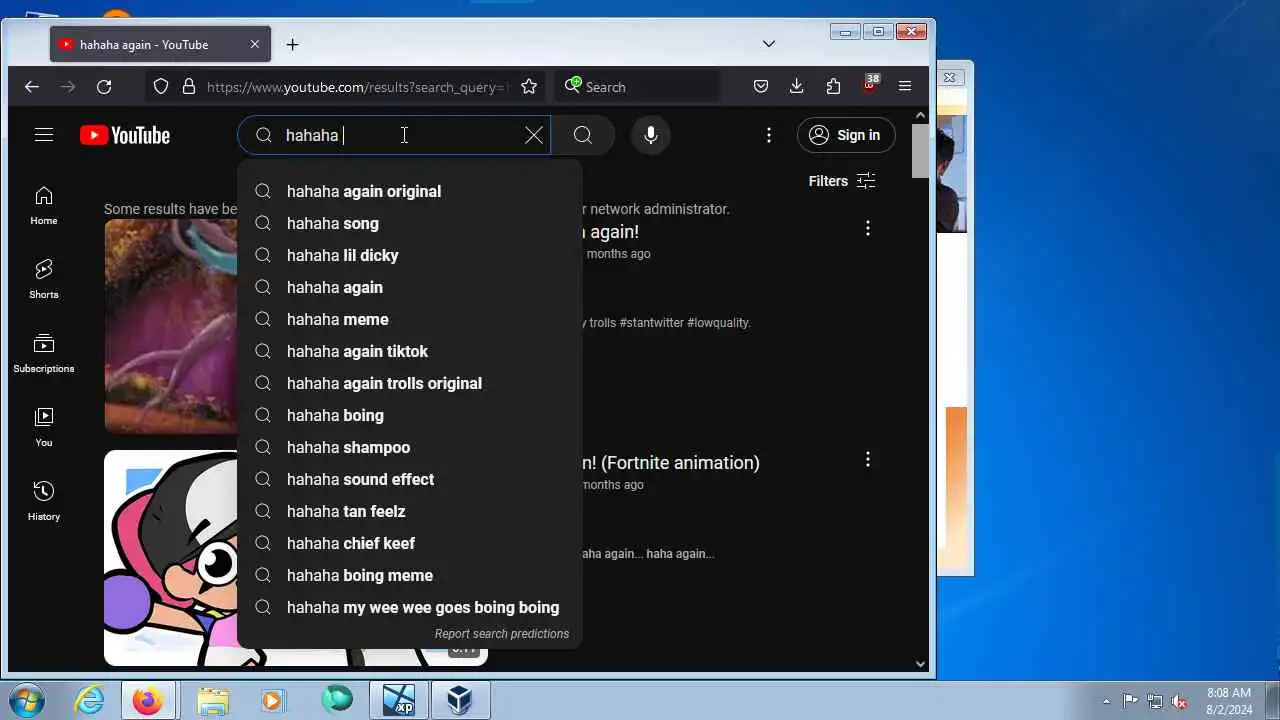Choose suggestion hahaha again trolls original
Screen dimensions: 1280x720
pyautogui.click(x=409, y=383)
